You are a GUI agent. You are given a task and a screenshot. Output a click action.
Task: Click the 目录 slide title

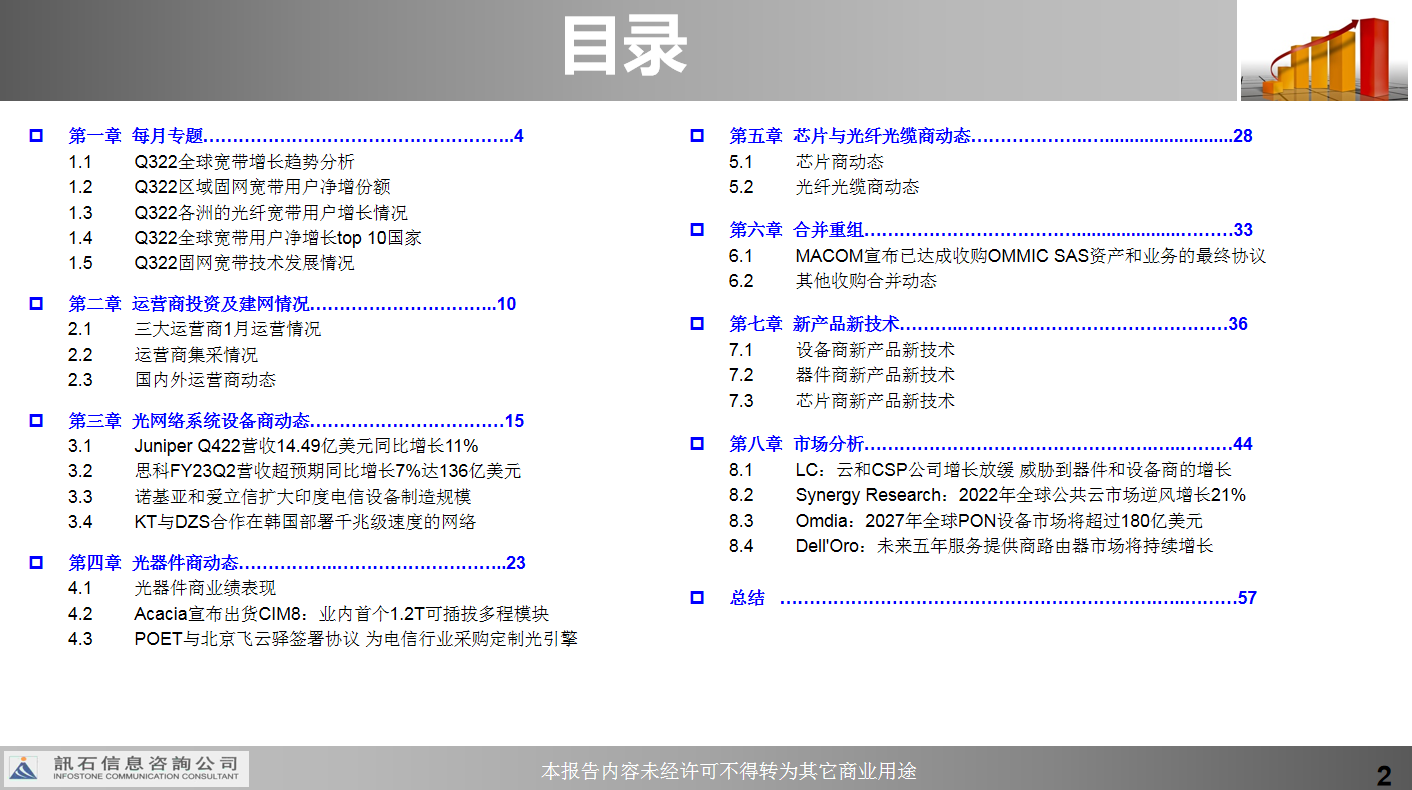[623, 47]
